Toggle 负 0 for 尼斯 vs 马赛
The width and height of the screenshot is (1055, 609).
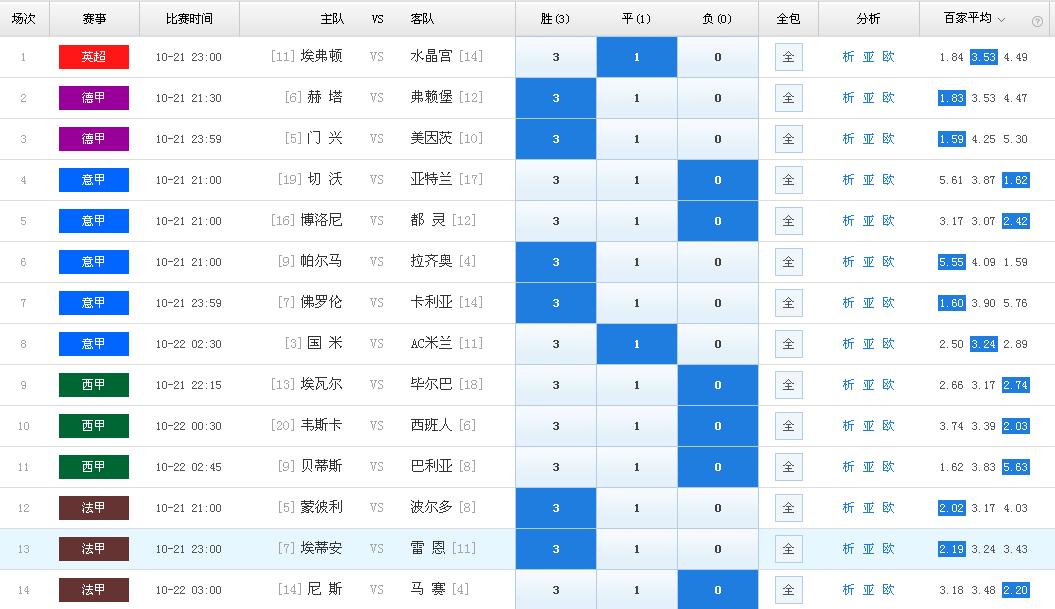coord(717,590)
